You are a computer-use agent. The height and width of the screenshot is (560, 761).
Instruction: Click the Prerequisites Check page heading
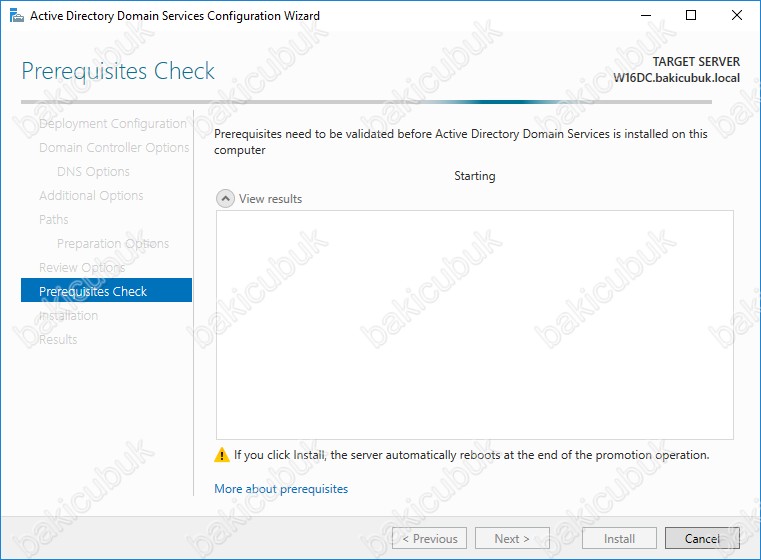coord(118,71)
